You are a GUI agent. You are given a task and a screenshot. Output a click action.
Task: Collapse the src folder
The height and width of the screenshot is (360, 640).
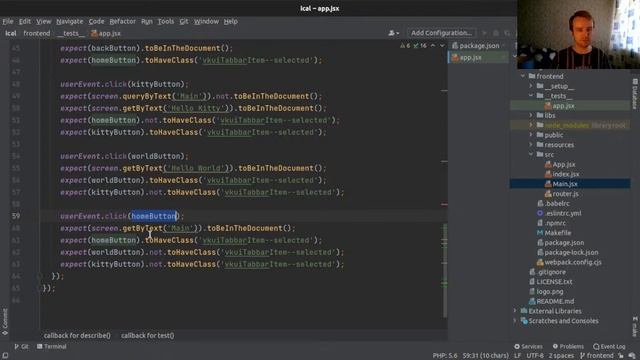click(531, 155)
